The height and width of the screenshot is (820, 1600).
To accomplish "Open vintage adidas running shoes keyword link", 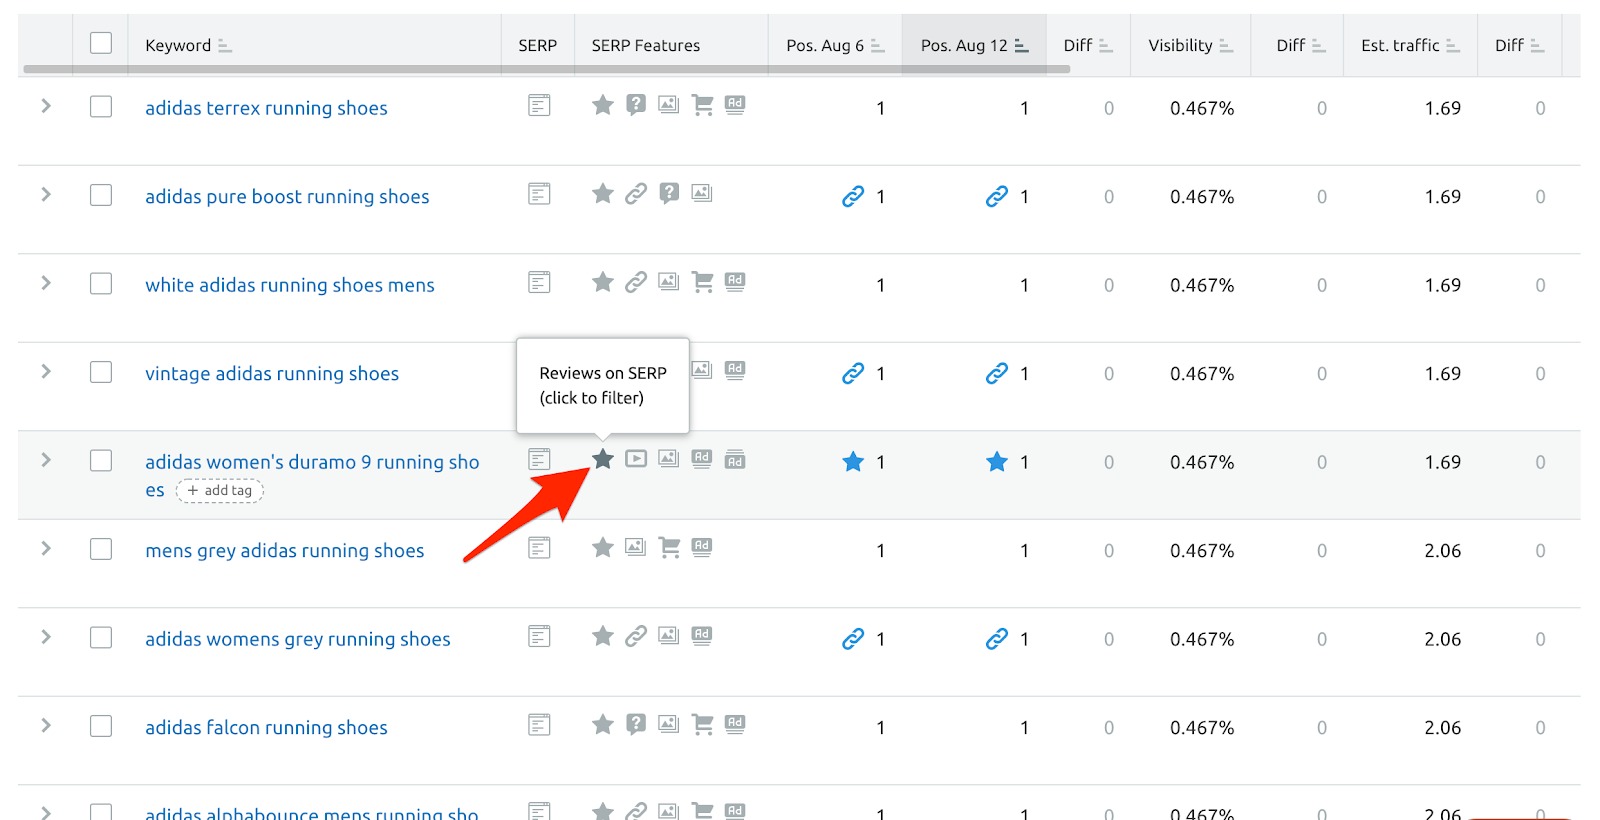I will (272, 374).
